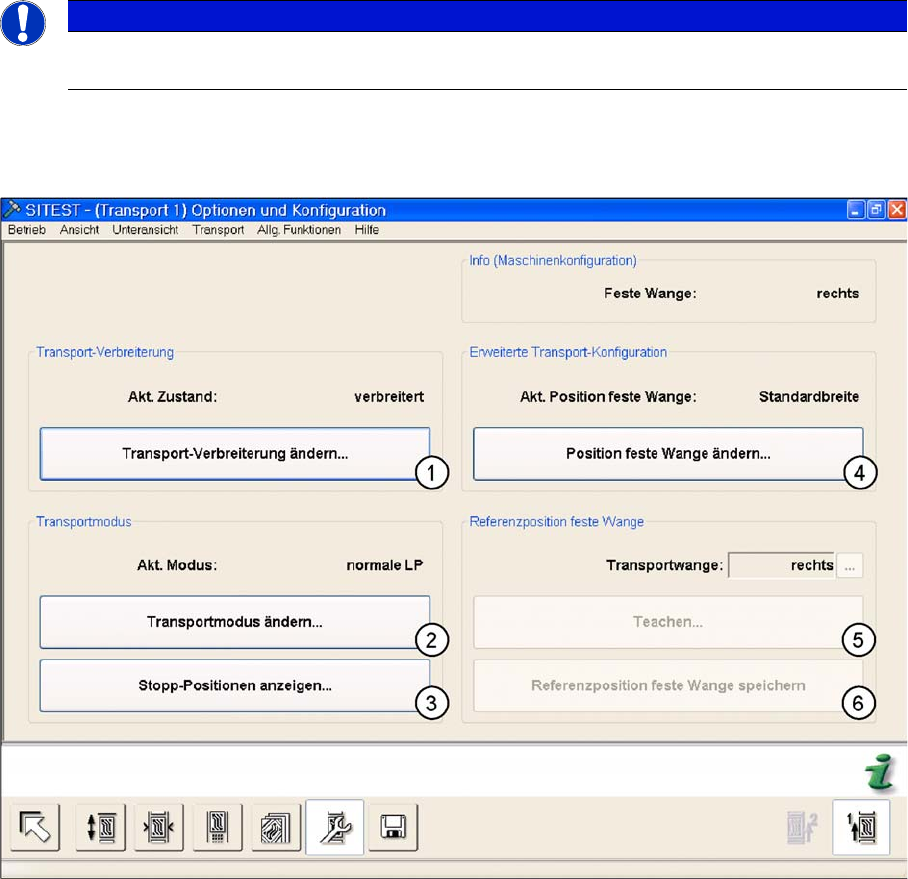908x879 pixels.
Task: Click the floppy disk save icon
Action: [x=394, y=828]
